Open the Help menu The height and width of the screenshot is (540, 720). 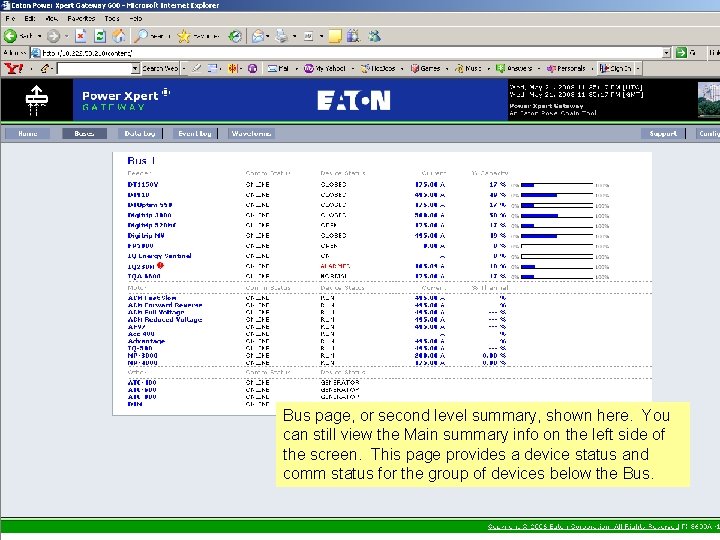(135, 18)
